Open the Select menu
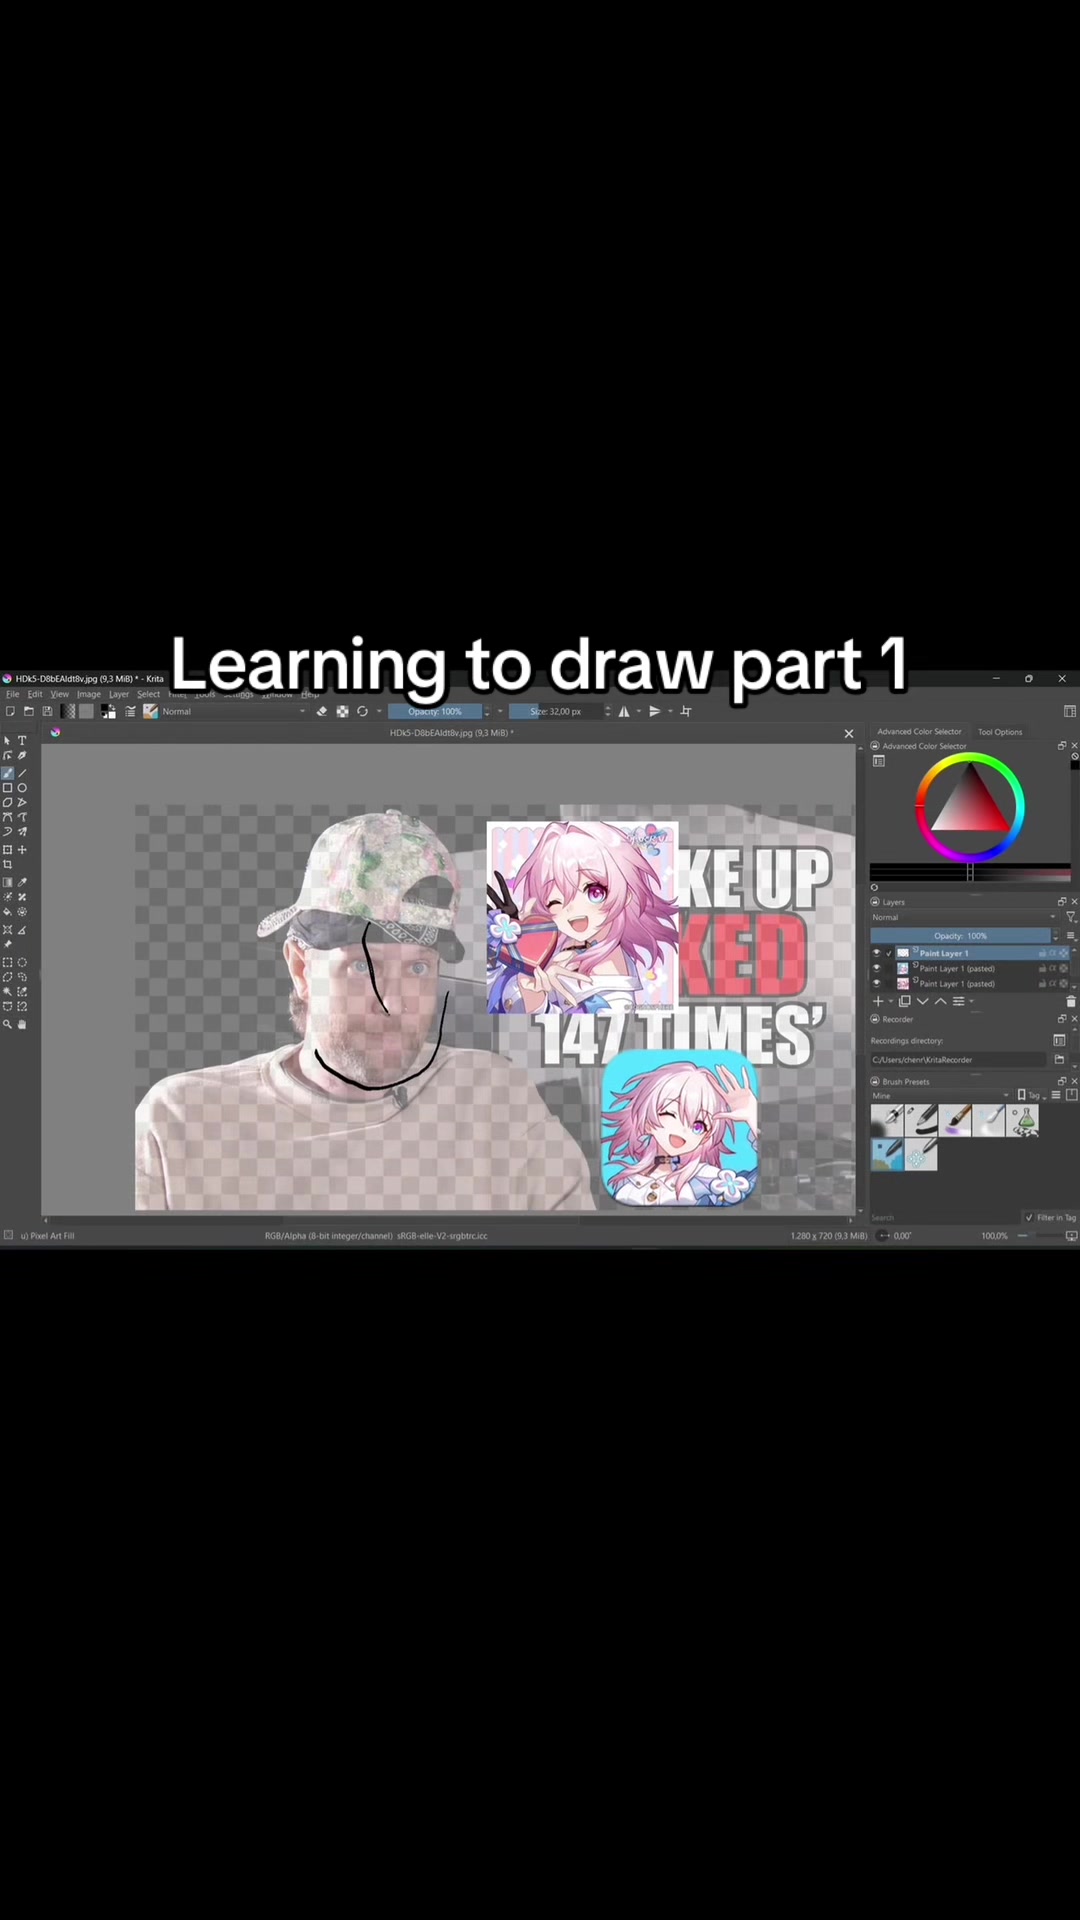This screenshot has width=1080, height=1920. (148, 694)
